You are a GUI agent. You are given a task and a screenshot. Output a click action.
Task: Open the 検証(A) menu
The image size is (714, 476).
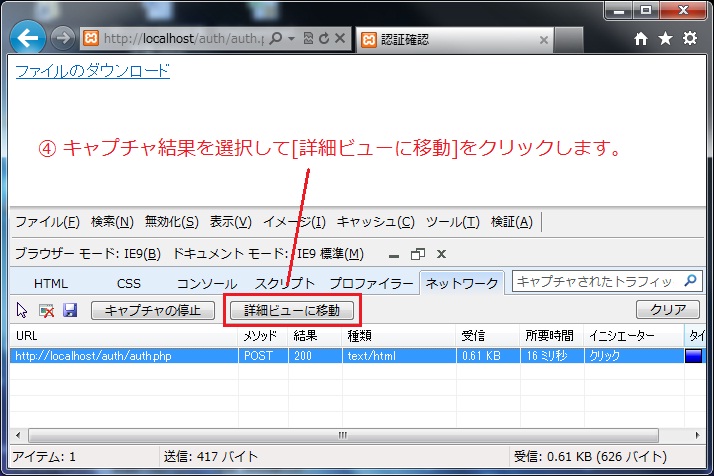coord(512,222)
